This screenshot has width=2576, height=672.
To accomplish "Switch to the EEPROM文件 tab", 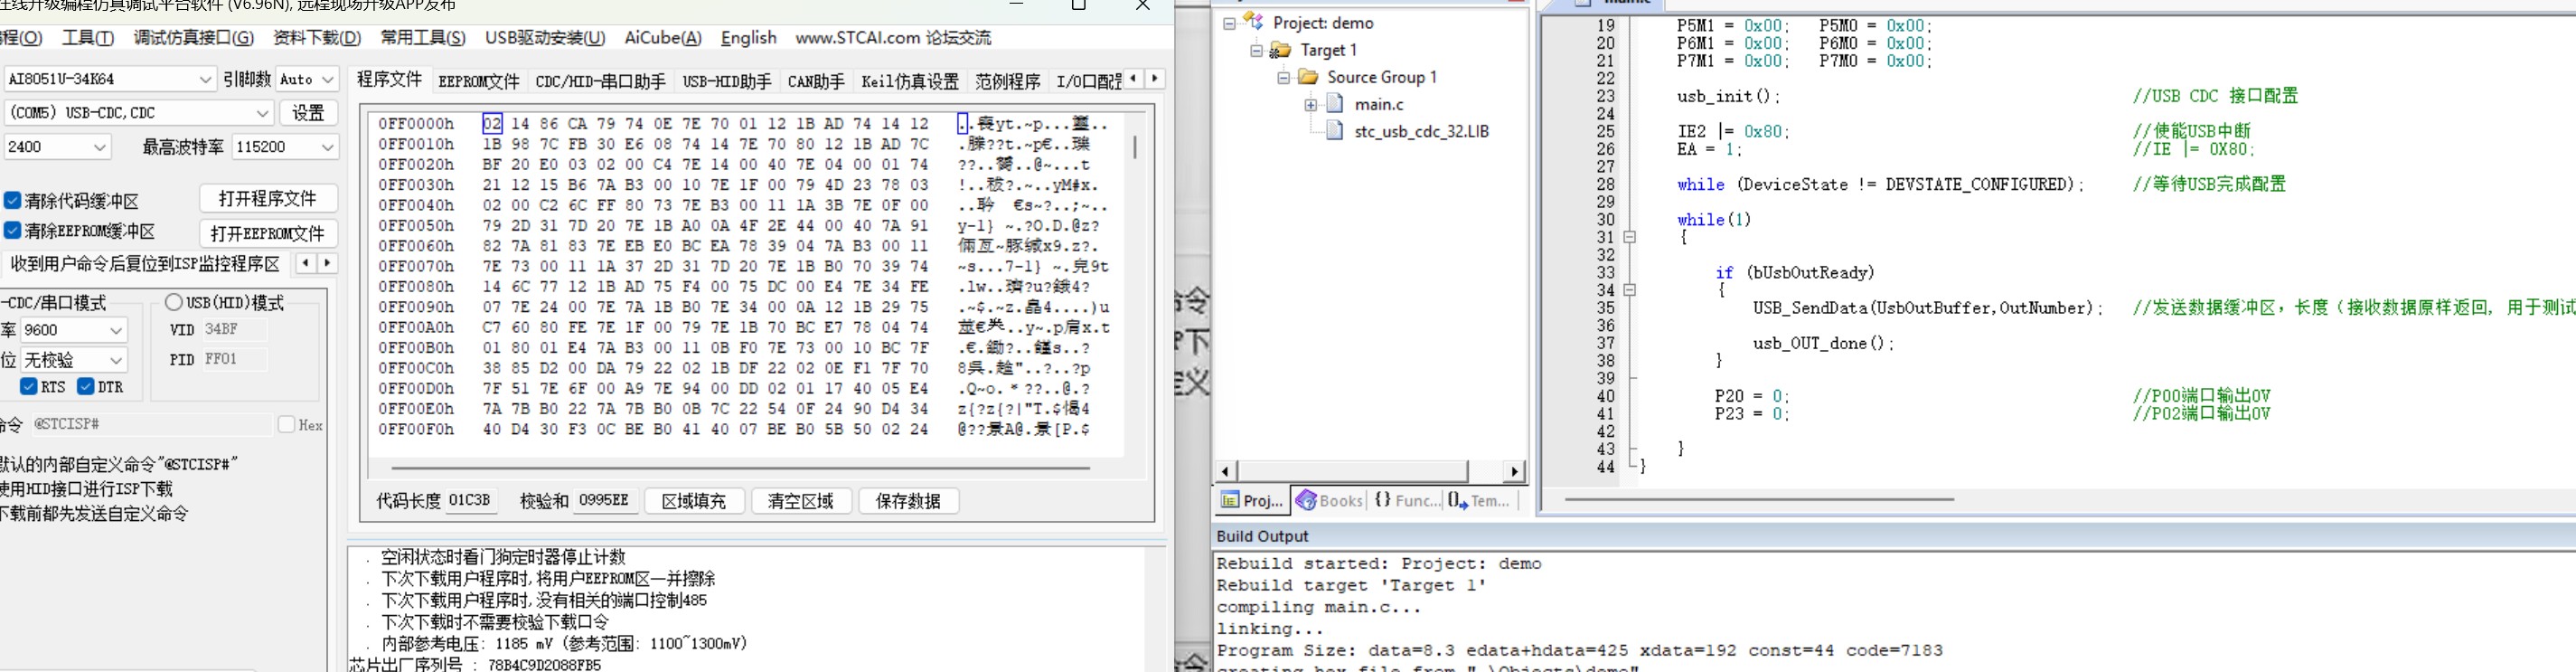I will 479,81.
